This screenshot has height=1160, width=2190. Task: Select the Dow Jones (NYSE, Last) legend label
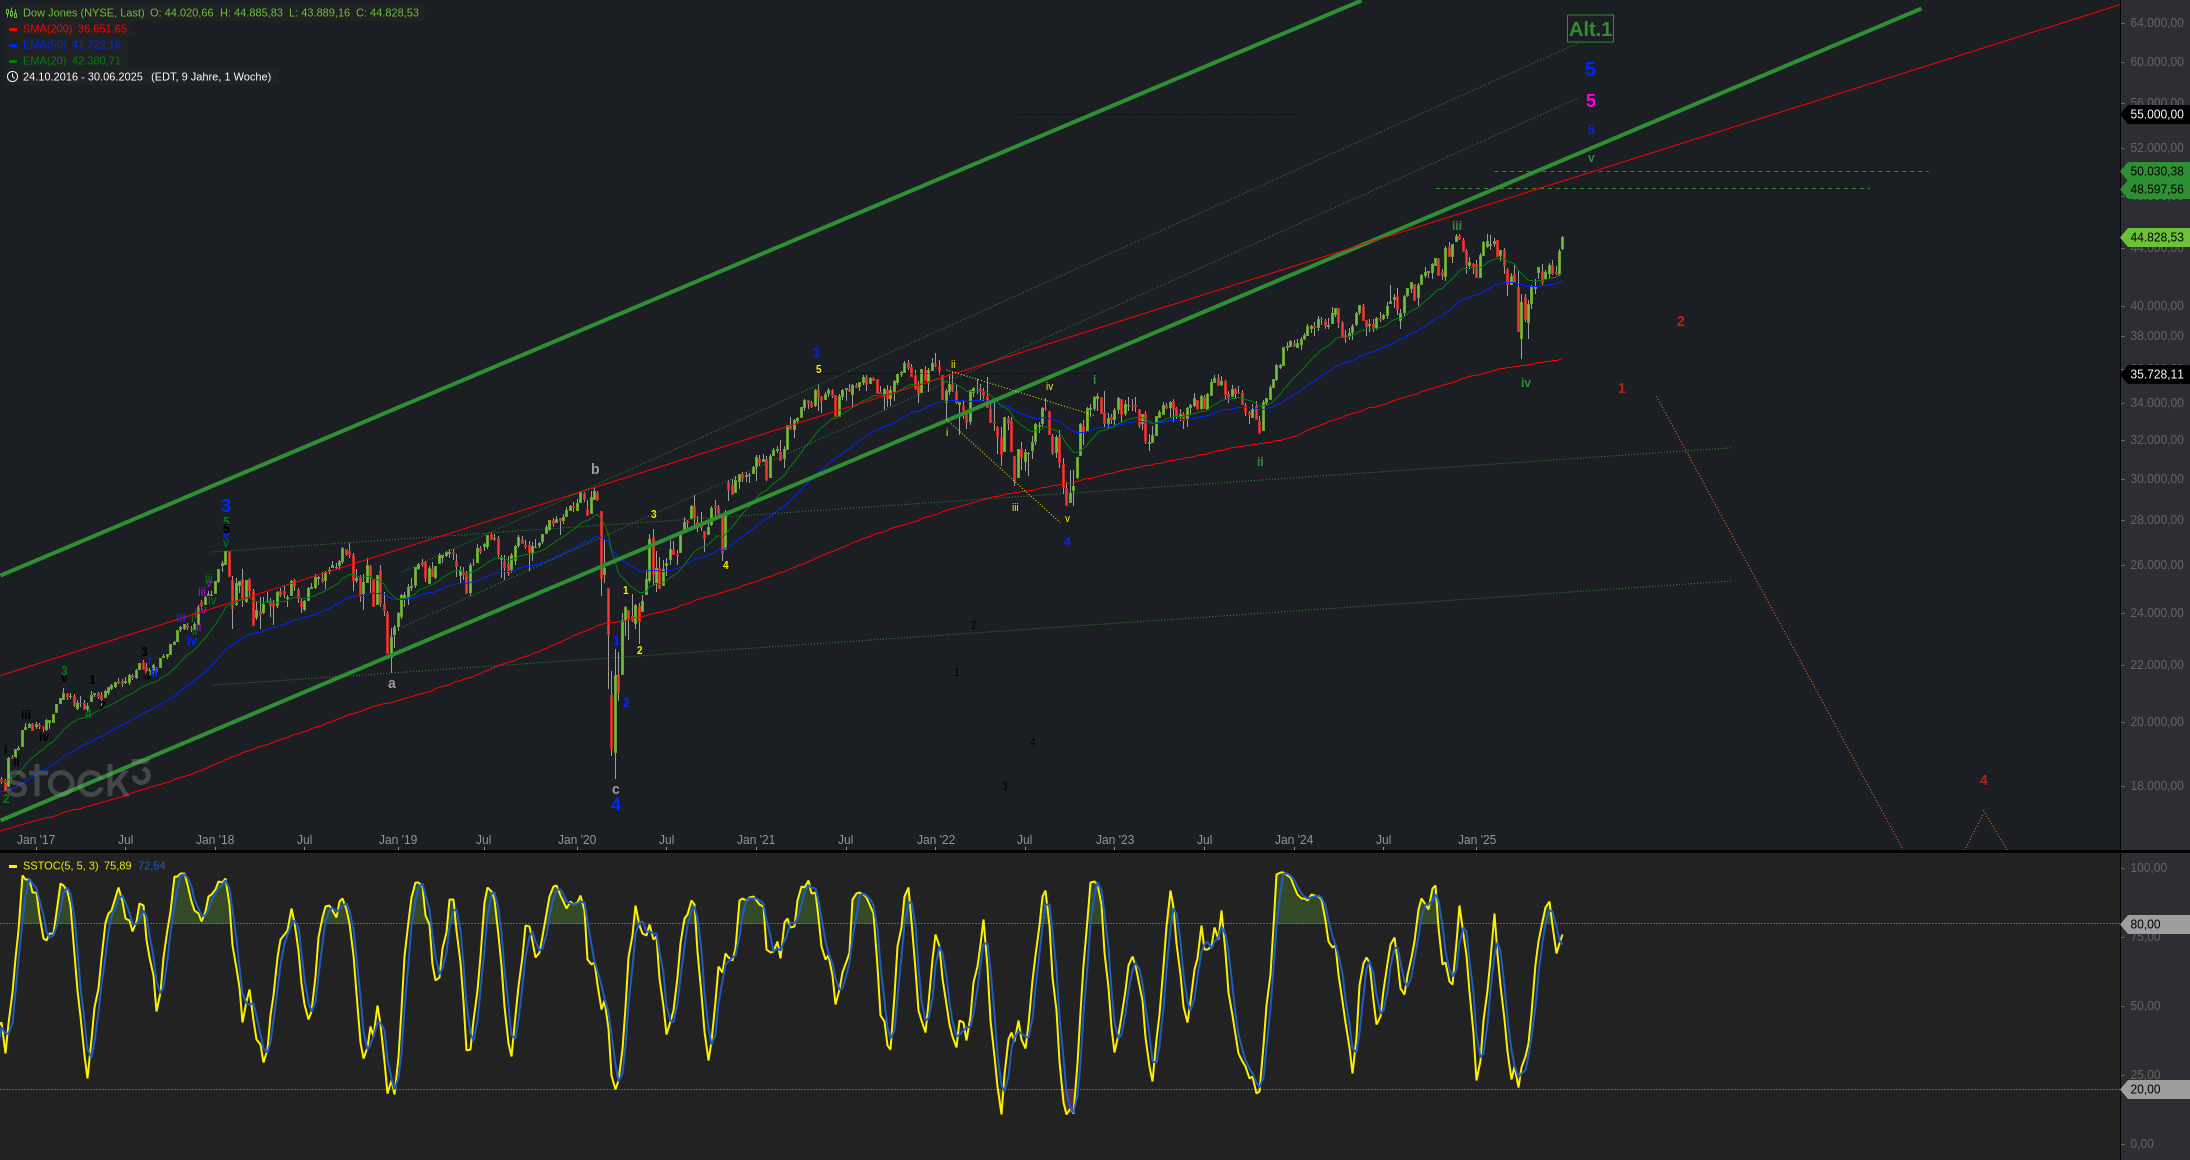tap(84, 13)
